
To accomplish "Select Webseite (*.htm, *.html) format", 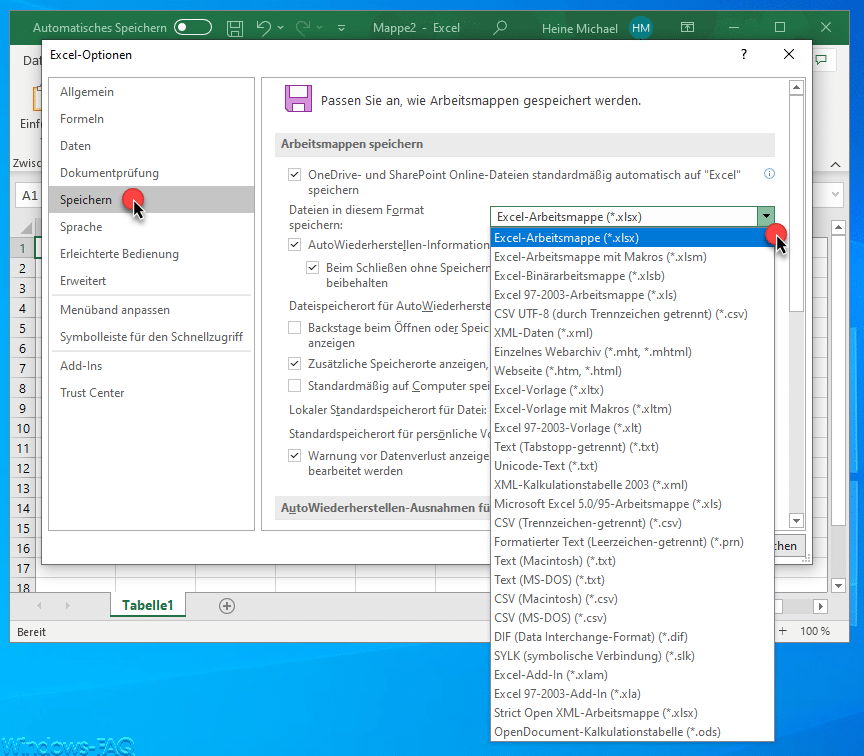I will [632, 371].
